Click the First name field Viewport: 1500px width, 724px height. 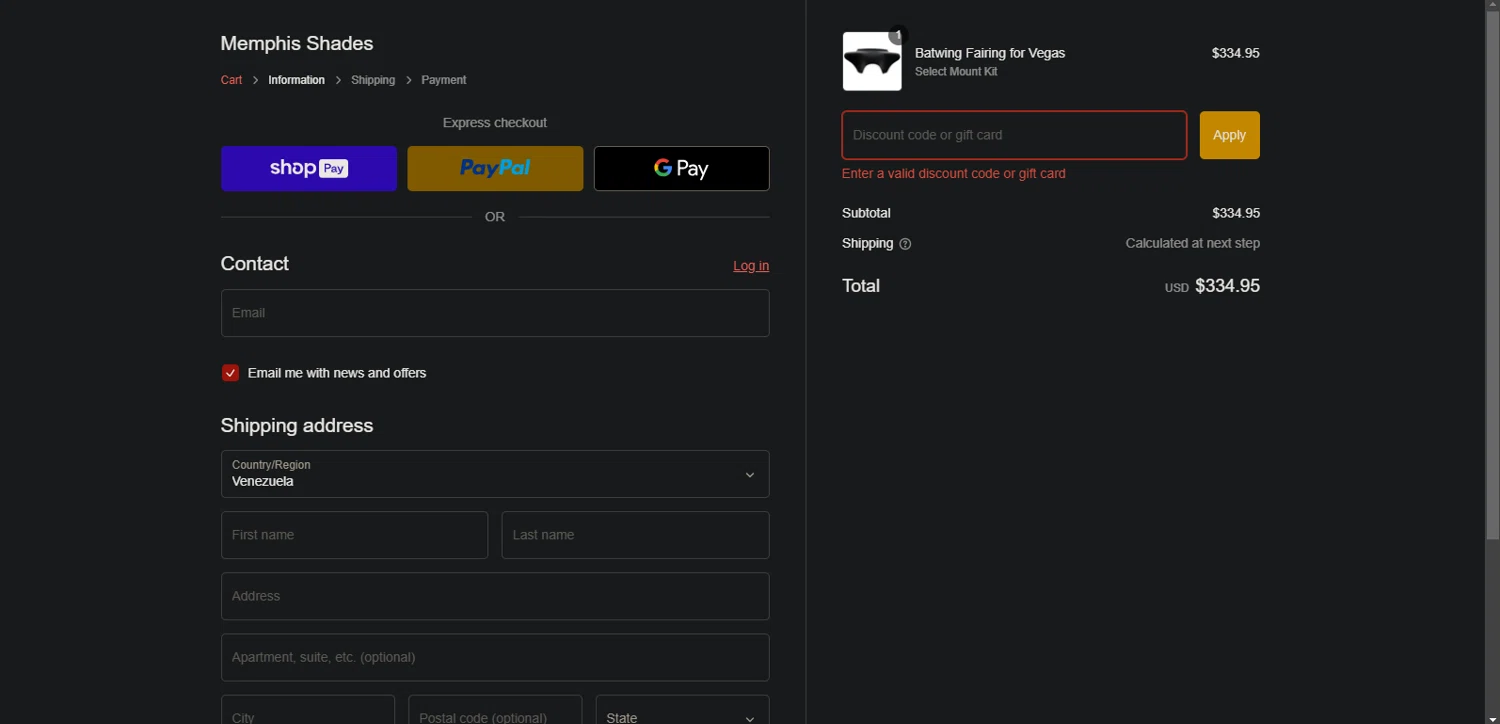pyautogui.click(x=354, y=535)
